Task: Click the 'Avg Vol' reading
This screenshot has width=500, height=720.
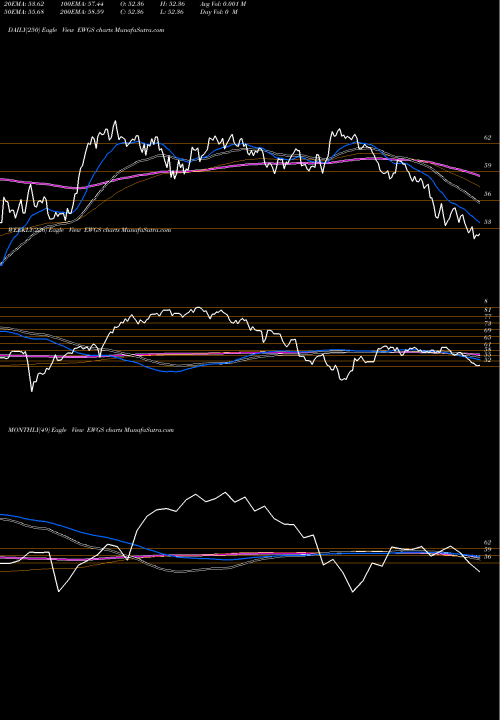Action: [223, 4]
